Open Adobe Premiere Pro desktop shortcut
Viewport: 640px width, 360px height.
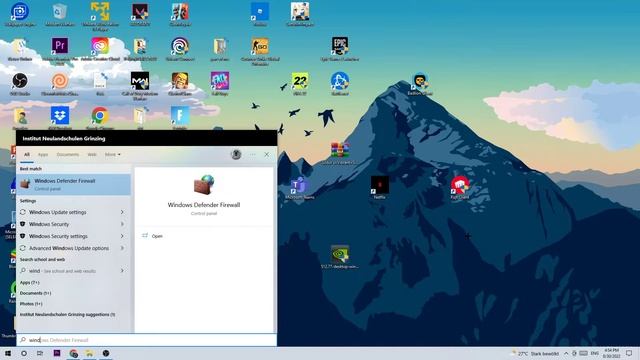60,51
